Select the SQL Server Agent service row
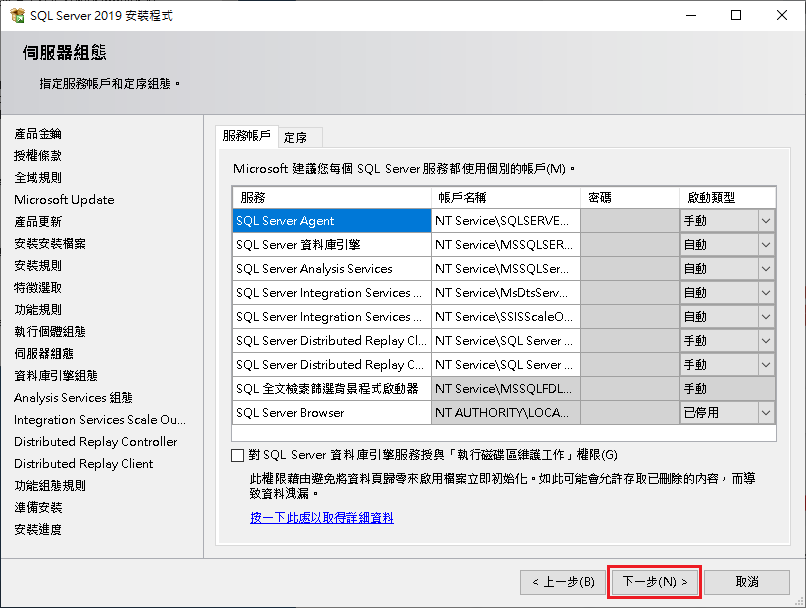The image size is (806, 608). pos(332,221)
